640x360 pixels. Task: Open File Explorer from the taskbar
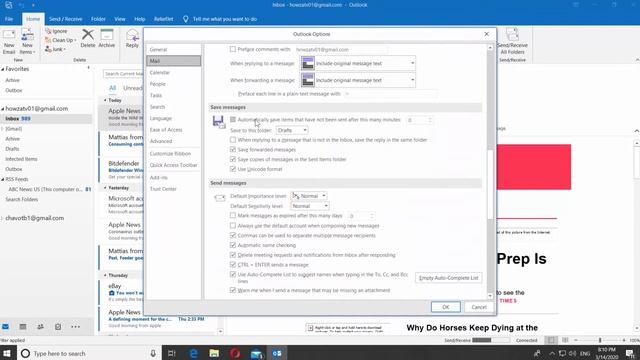pyautogui.click(x=214, y=353)
